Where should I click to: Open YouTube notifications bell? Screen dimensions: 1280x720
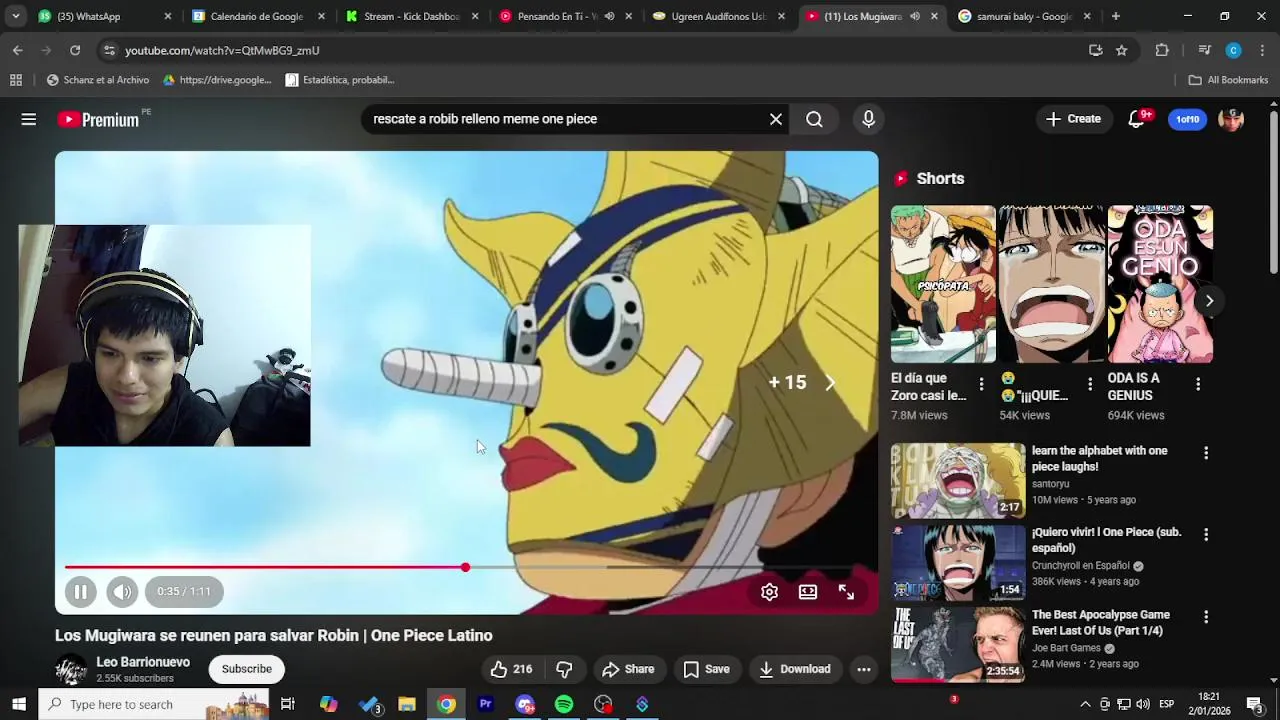click(1136, 119)
